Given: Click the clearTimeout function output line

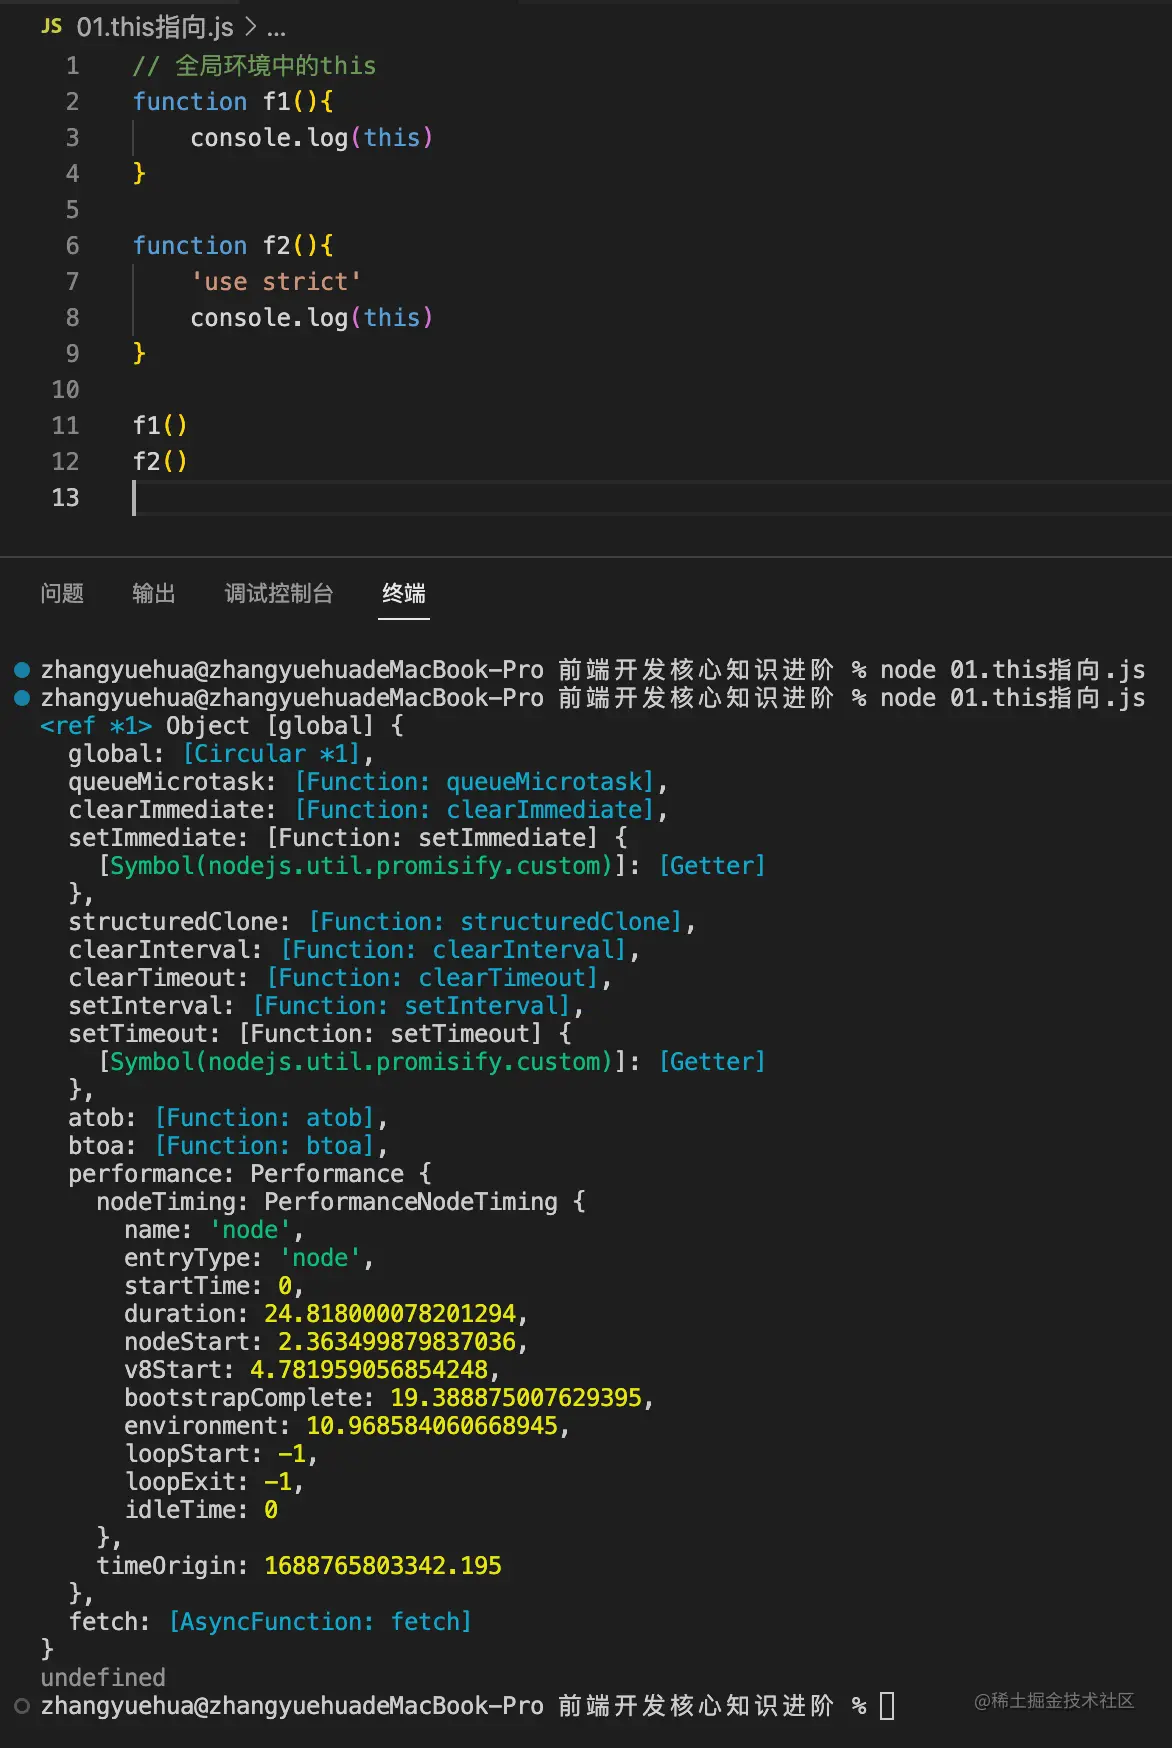Looking at the screenshot, I should 340,978.
